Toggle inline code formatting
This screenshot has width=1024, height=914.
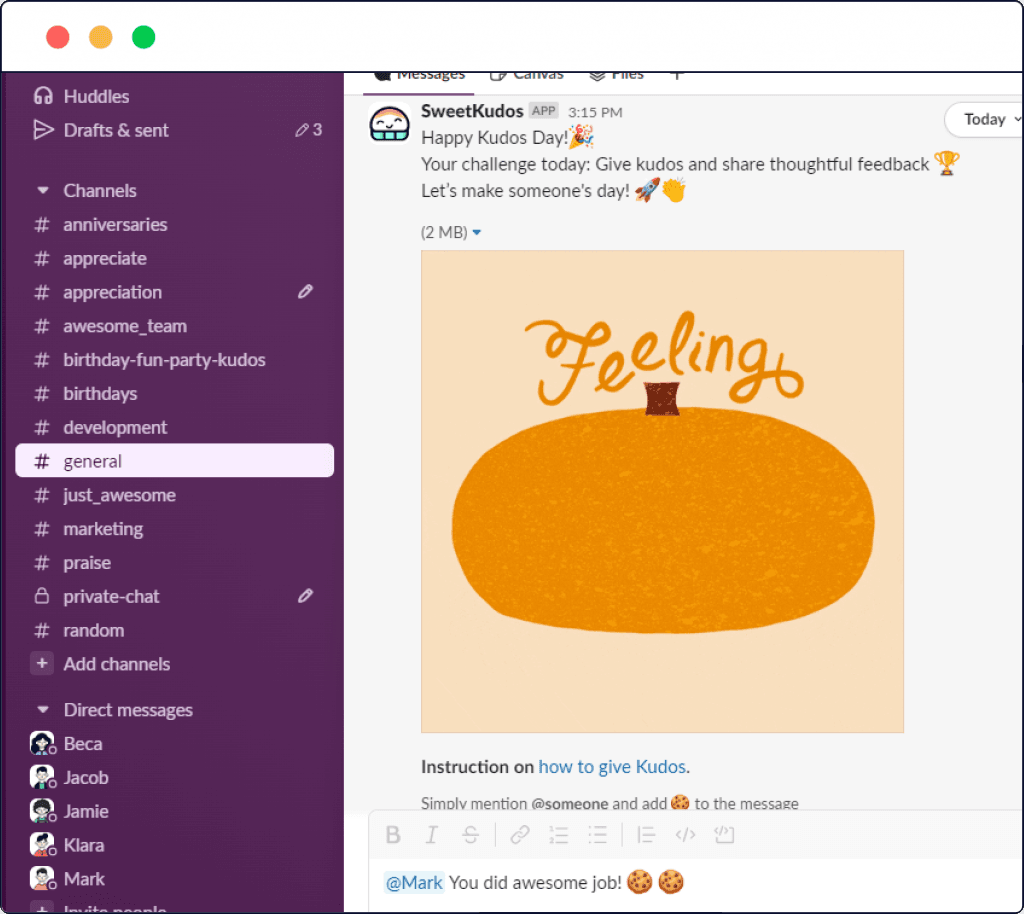click(x=685, y=835)
